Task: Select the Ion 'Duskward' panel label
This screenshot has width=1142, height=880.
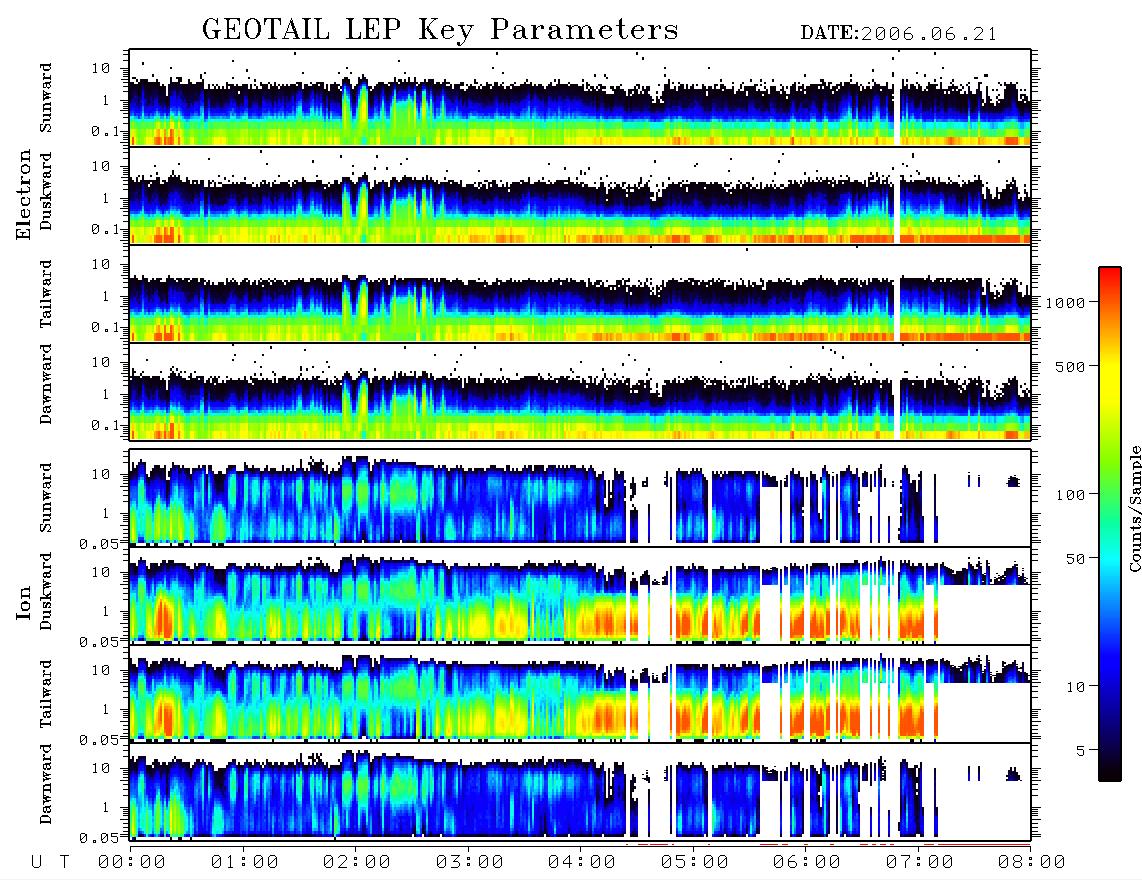Action: point(46,591)
